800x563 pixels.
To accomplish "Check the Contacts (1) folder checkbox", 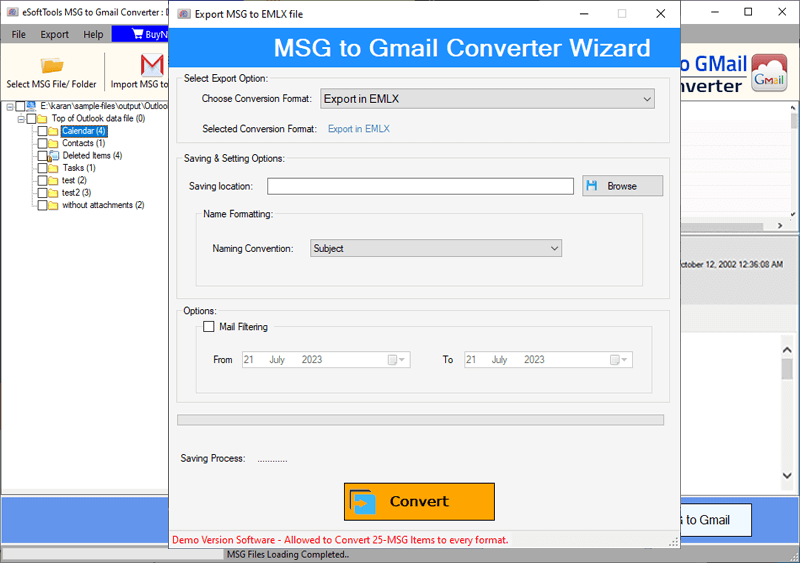I will click(42, 143).
